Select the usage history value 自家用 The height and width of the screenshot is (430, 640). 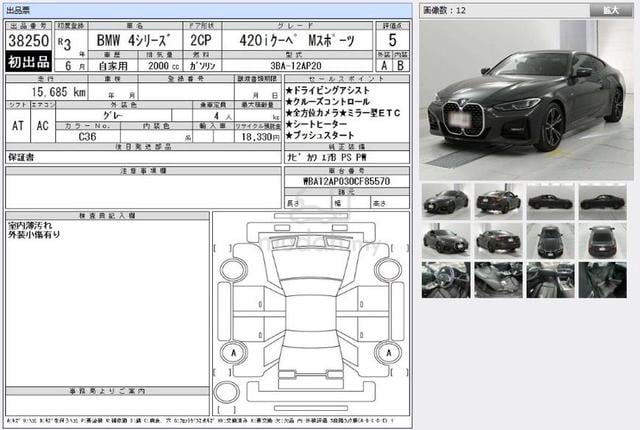coord(113,66)
